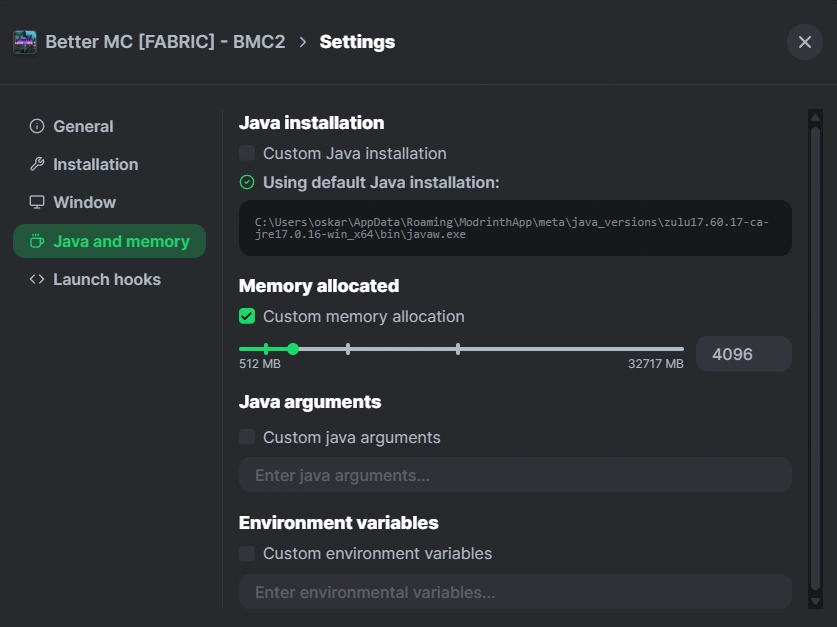Click the 512 MB minimum label
This screenshot has height=627, width=837.
coord(259,364)
